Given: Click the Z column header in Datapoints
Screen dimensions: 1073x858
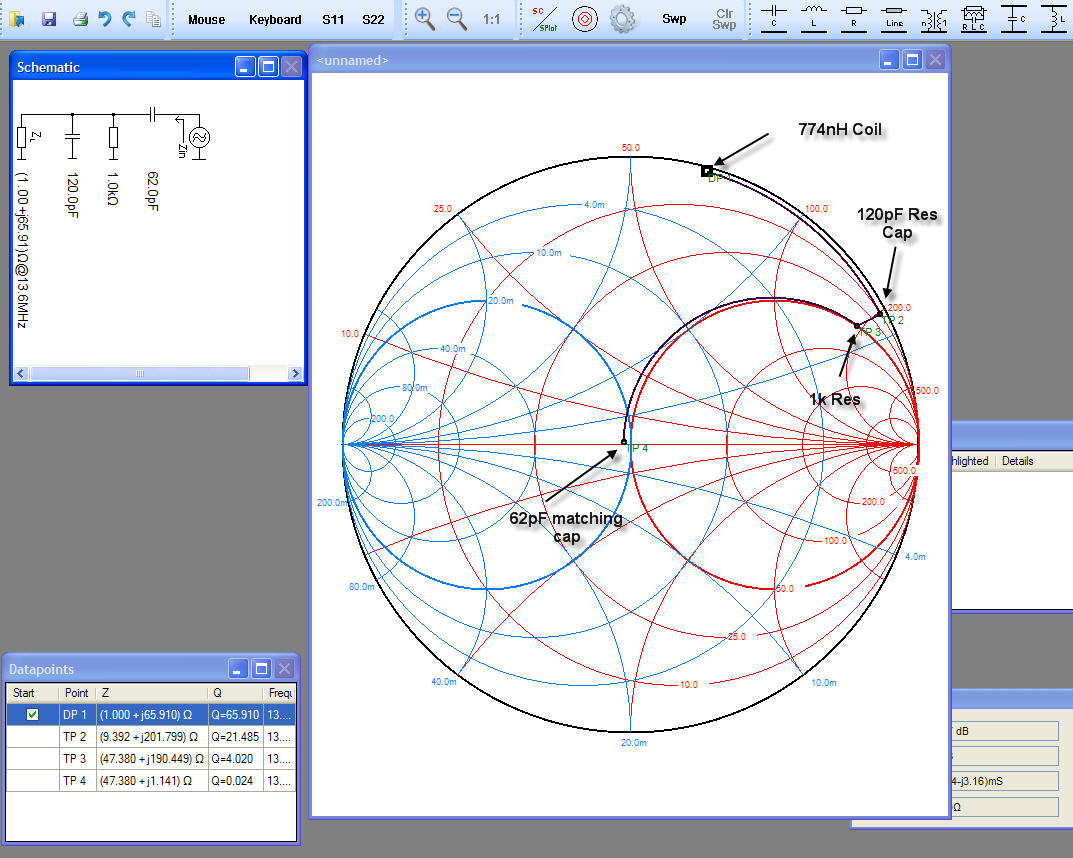Looking at the screenshot, I should click(x=152, y=692).
